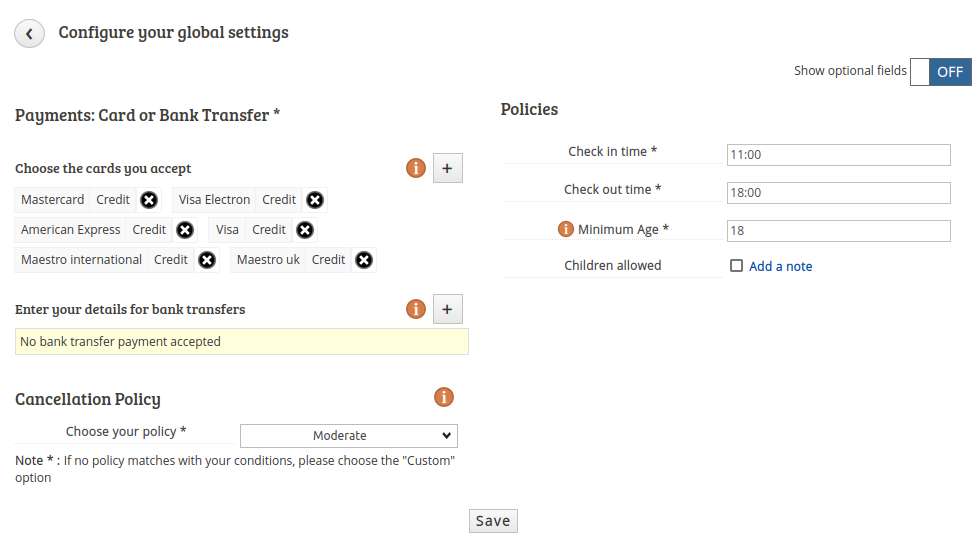This screenshot has height=546, width=980.
Task: View the Minimum Age info tooltip
Action: click(x=566, y=229)
